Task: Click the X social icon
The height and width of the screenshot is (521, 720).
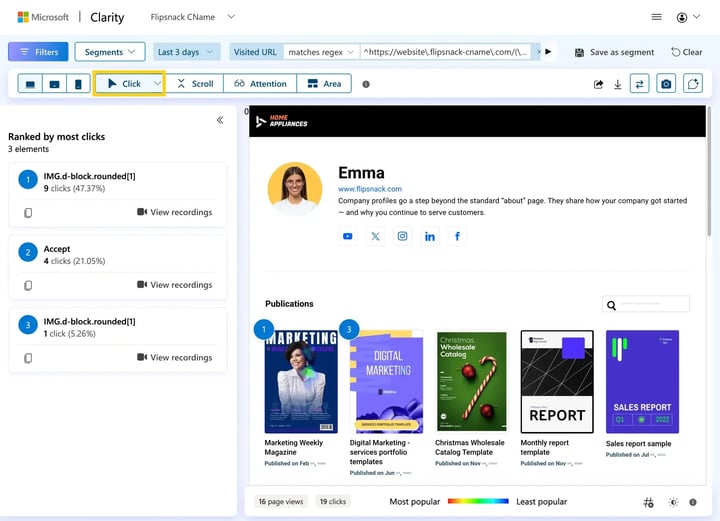Action: (x=375, y=236)
